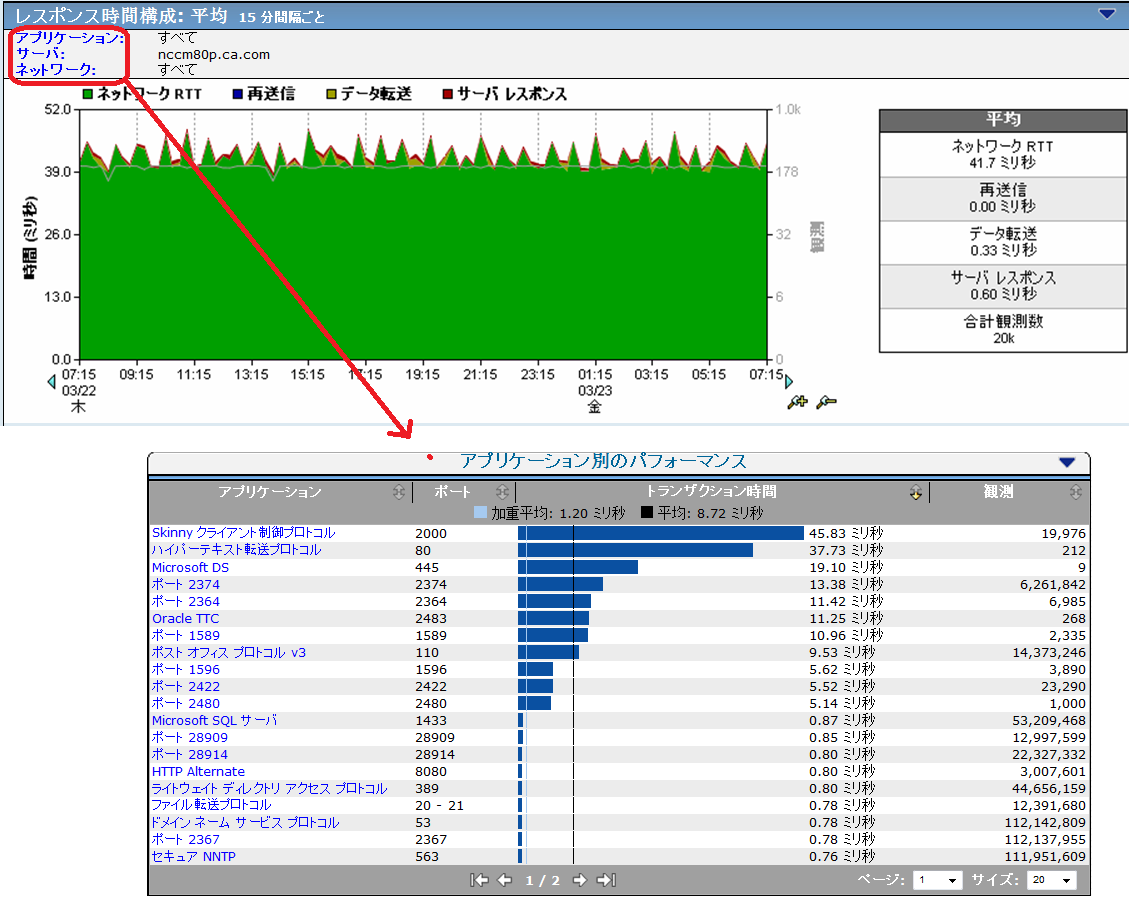Click the zoom out magnifier icon

(826, 403)
